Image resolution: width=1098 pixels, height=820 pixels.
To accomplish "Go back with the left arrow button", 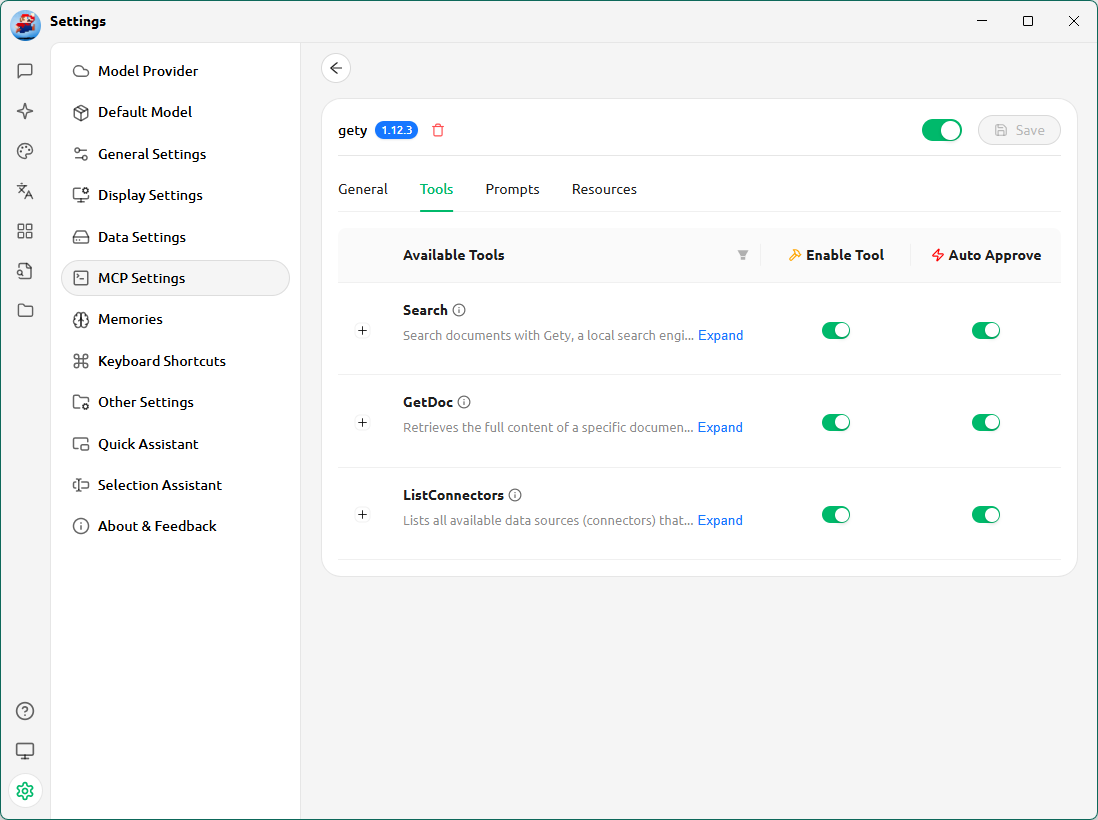I will coord(336,68).
